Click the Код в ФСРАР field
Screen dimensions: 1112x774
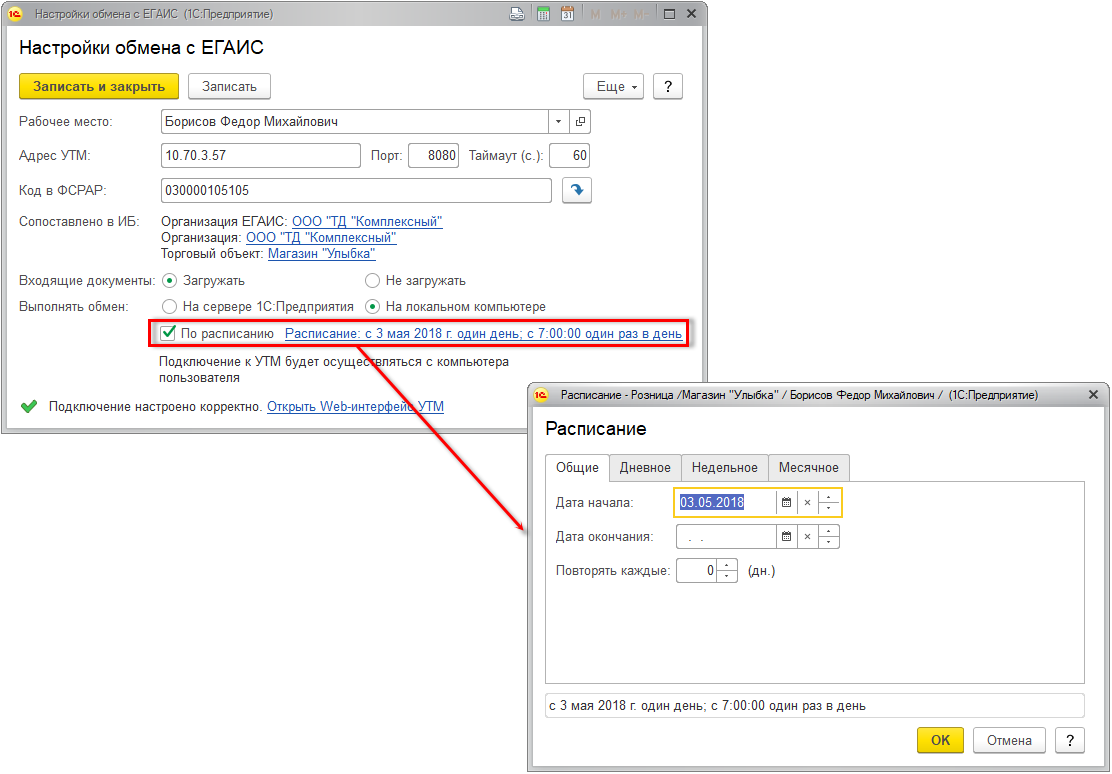point(356,190)
